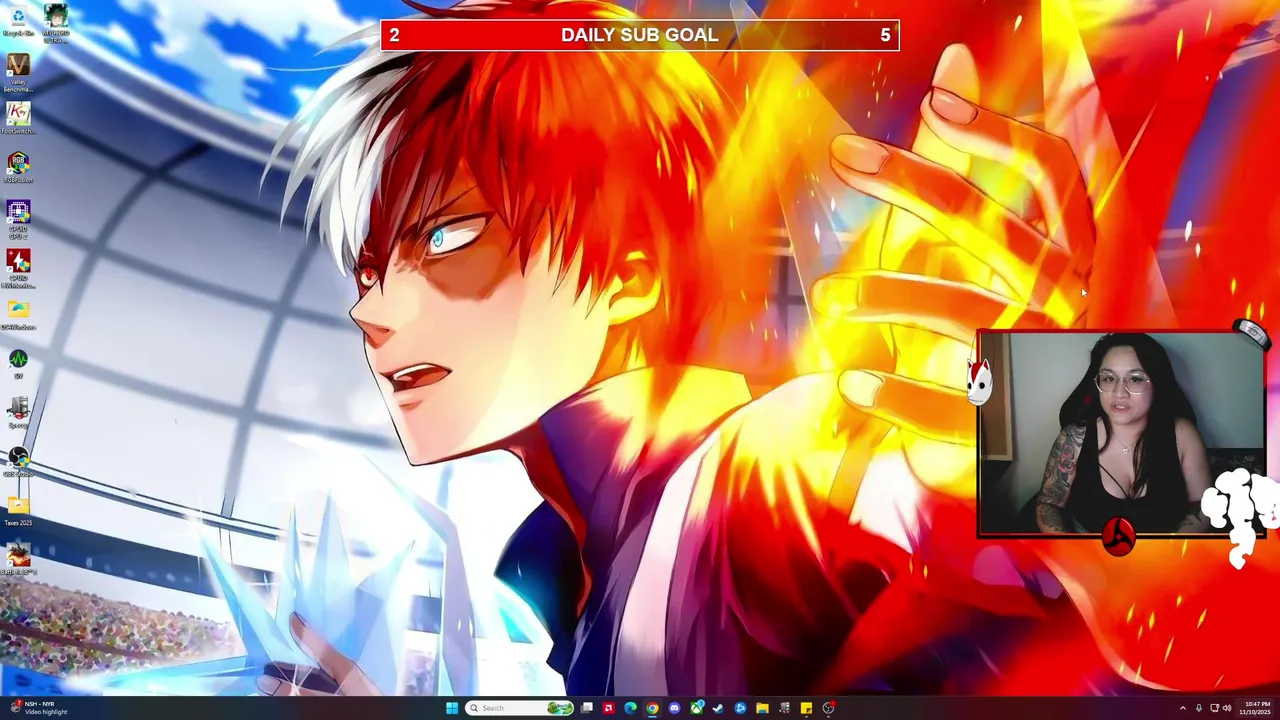Open the clock and date flyout
The image size is (1280, 720).
[1257, 708]
